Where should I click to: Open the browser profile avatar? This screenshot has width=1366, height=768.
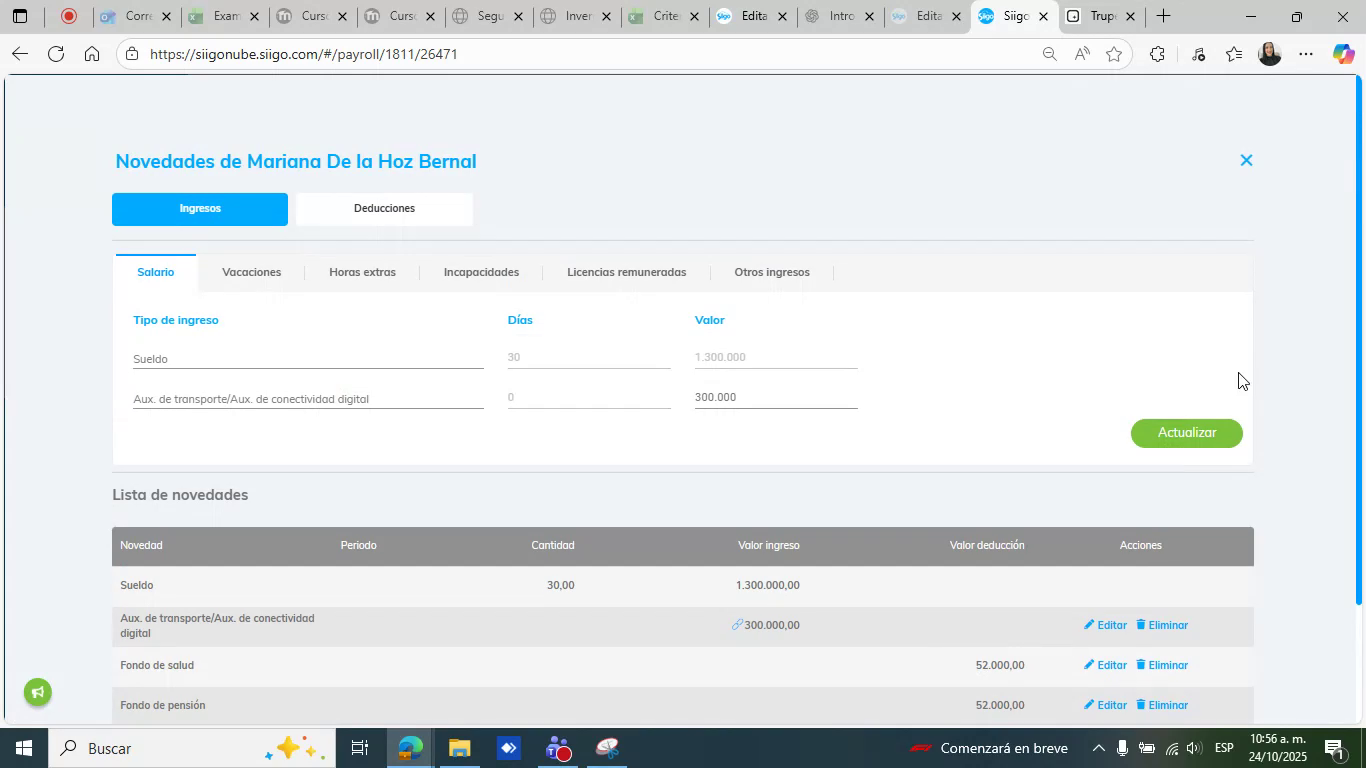point(1269,54)
